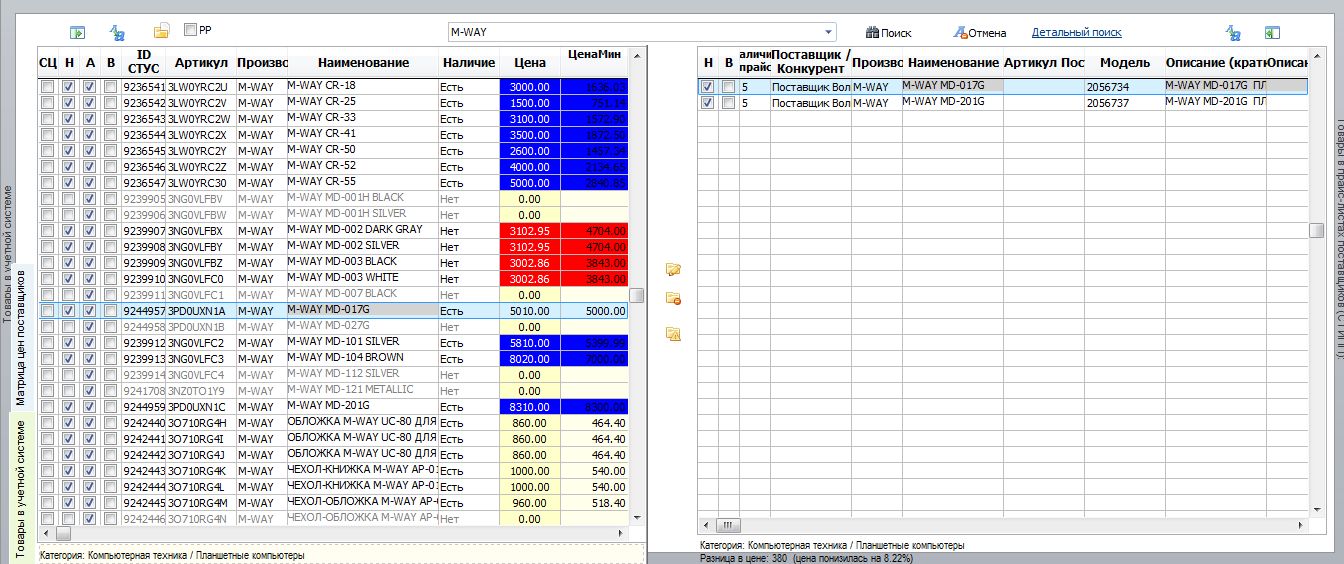Tick the СЦ checkbox for M-WAY CR-18 row

pyautogui.click(x=47, y=87)
